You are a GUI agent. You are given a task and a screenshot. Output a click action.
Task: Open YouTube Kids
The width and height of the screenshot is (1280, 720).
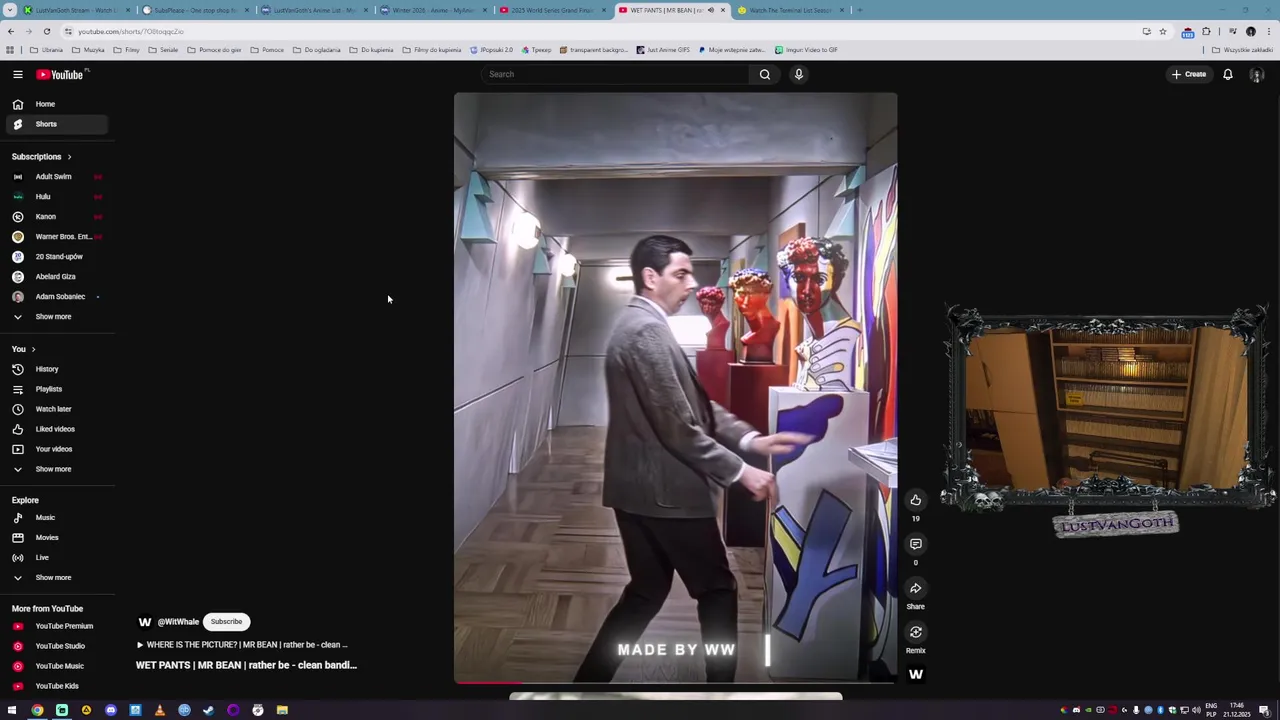tap(57, 686)
